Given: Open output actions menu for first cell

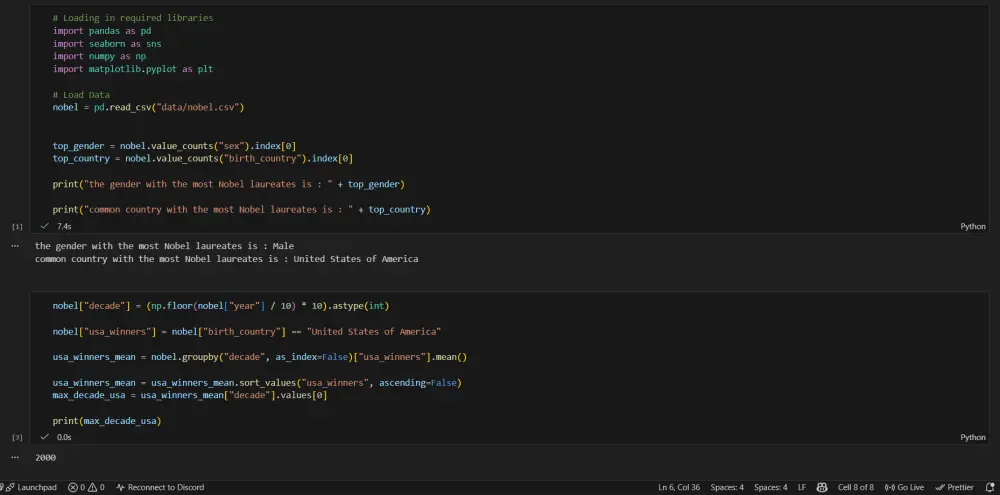Looking at the screenshot, I should (x=15, y=246).
